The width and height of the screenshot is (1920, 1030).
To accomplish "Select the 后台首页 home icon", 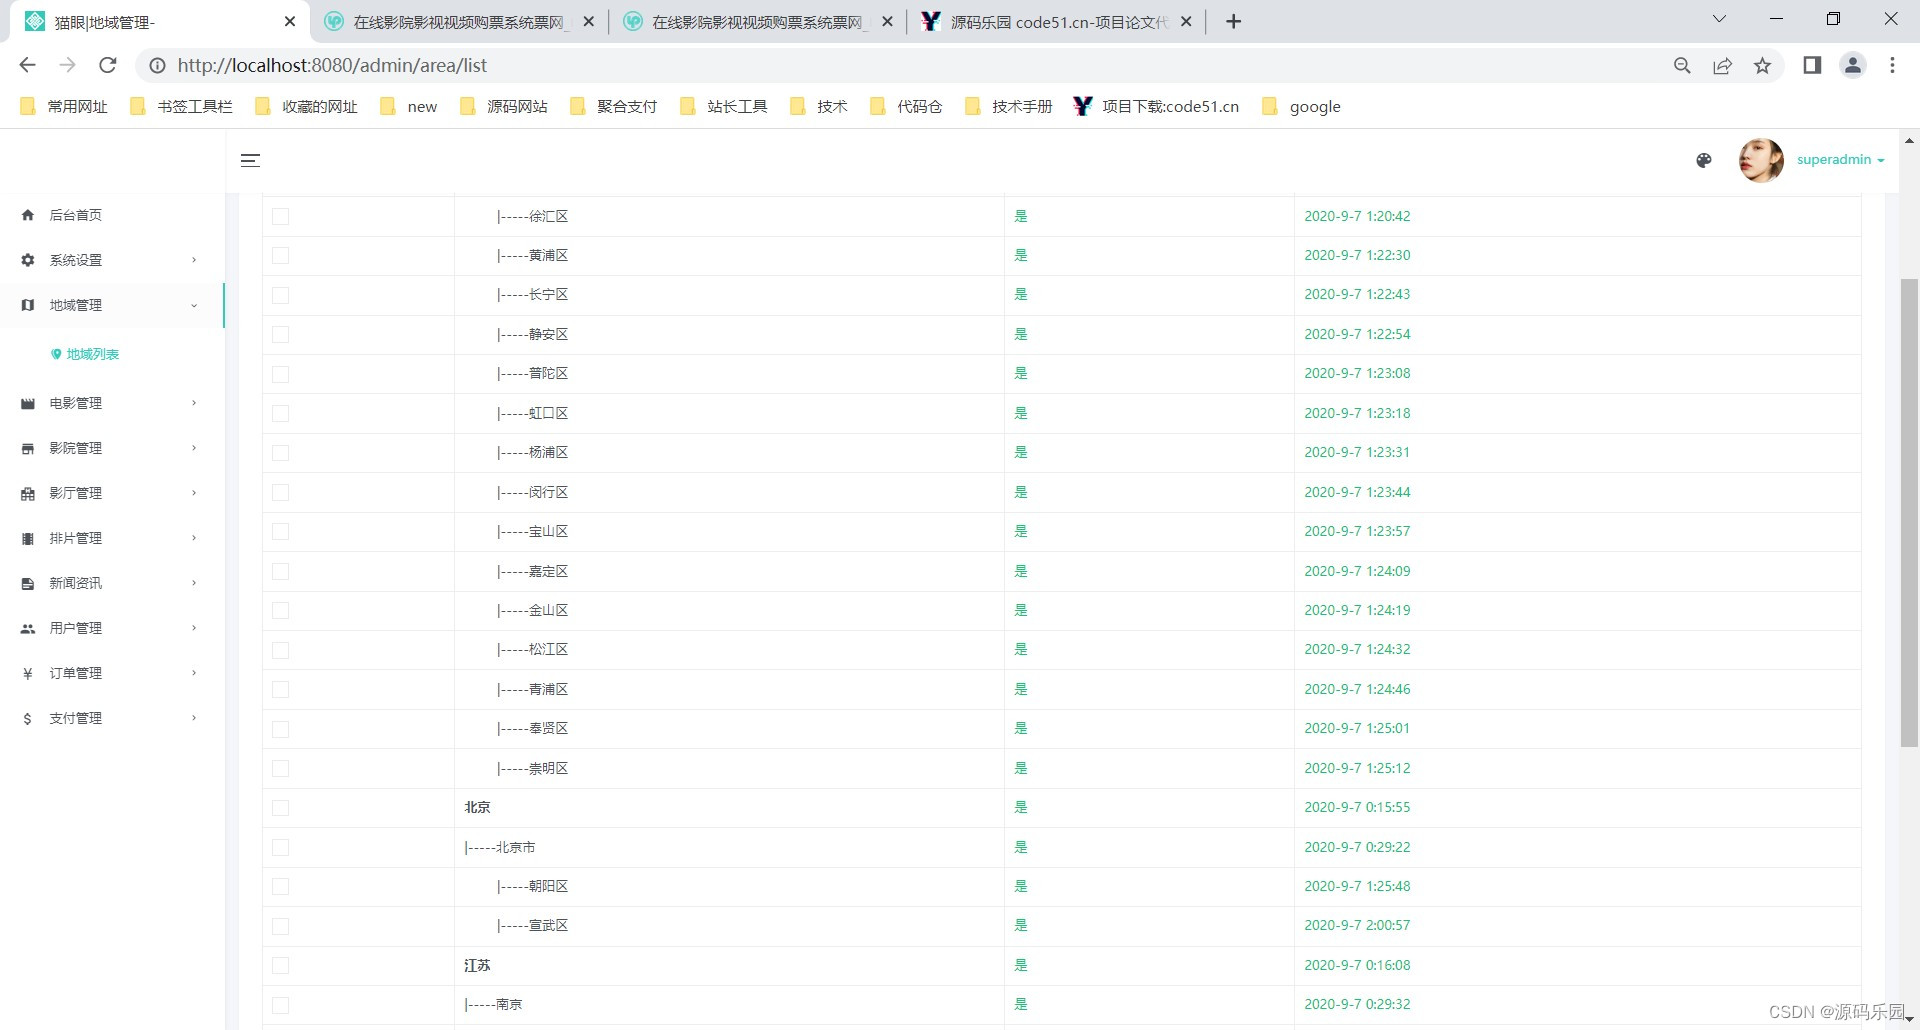I will pos(27,214).
